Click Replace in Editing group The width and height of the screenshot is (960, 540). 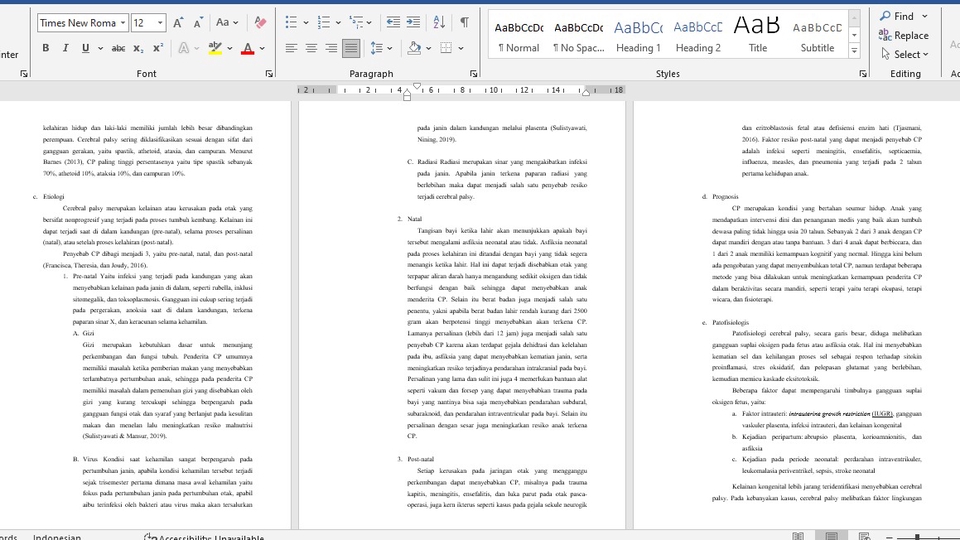coord(904,35)
